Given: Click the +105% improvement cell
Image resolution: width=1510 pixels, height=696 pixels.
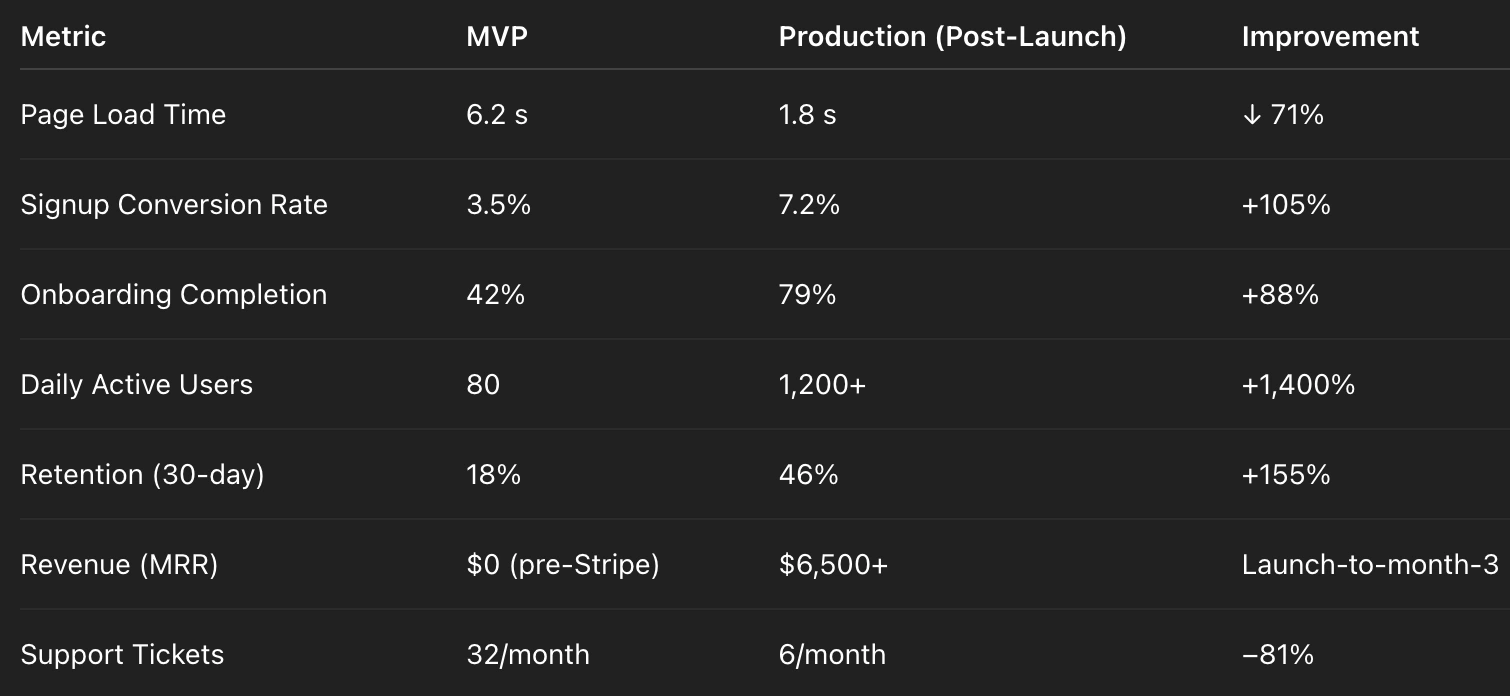Looking at the screenshot, I should (1286, 205).
